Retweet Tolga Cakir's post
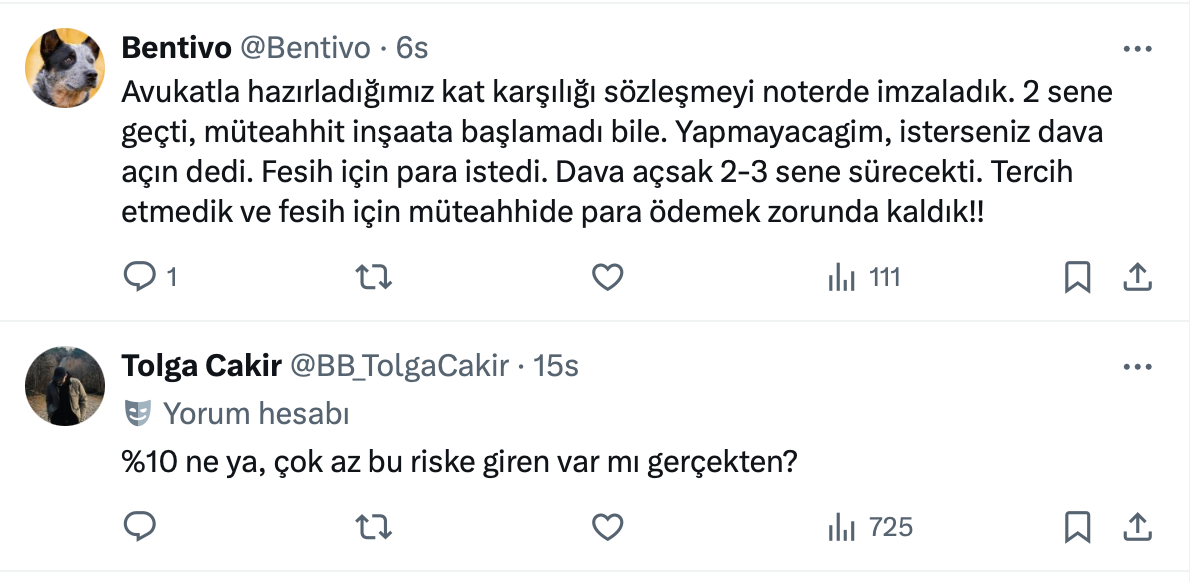Image resolution: width=1190 pixels, height=582 pixels. [x=373, y=526]
